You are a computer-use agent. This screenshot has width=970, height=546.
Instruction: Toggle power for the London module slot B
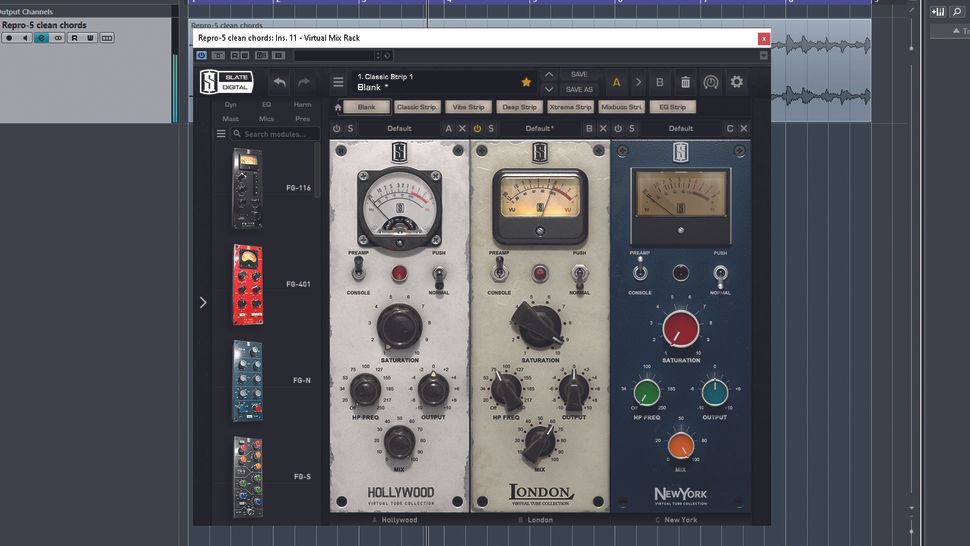(x=477, y=129)
